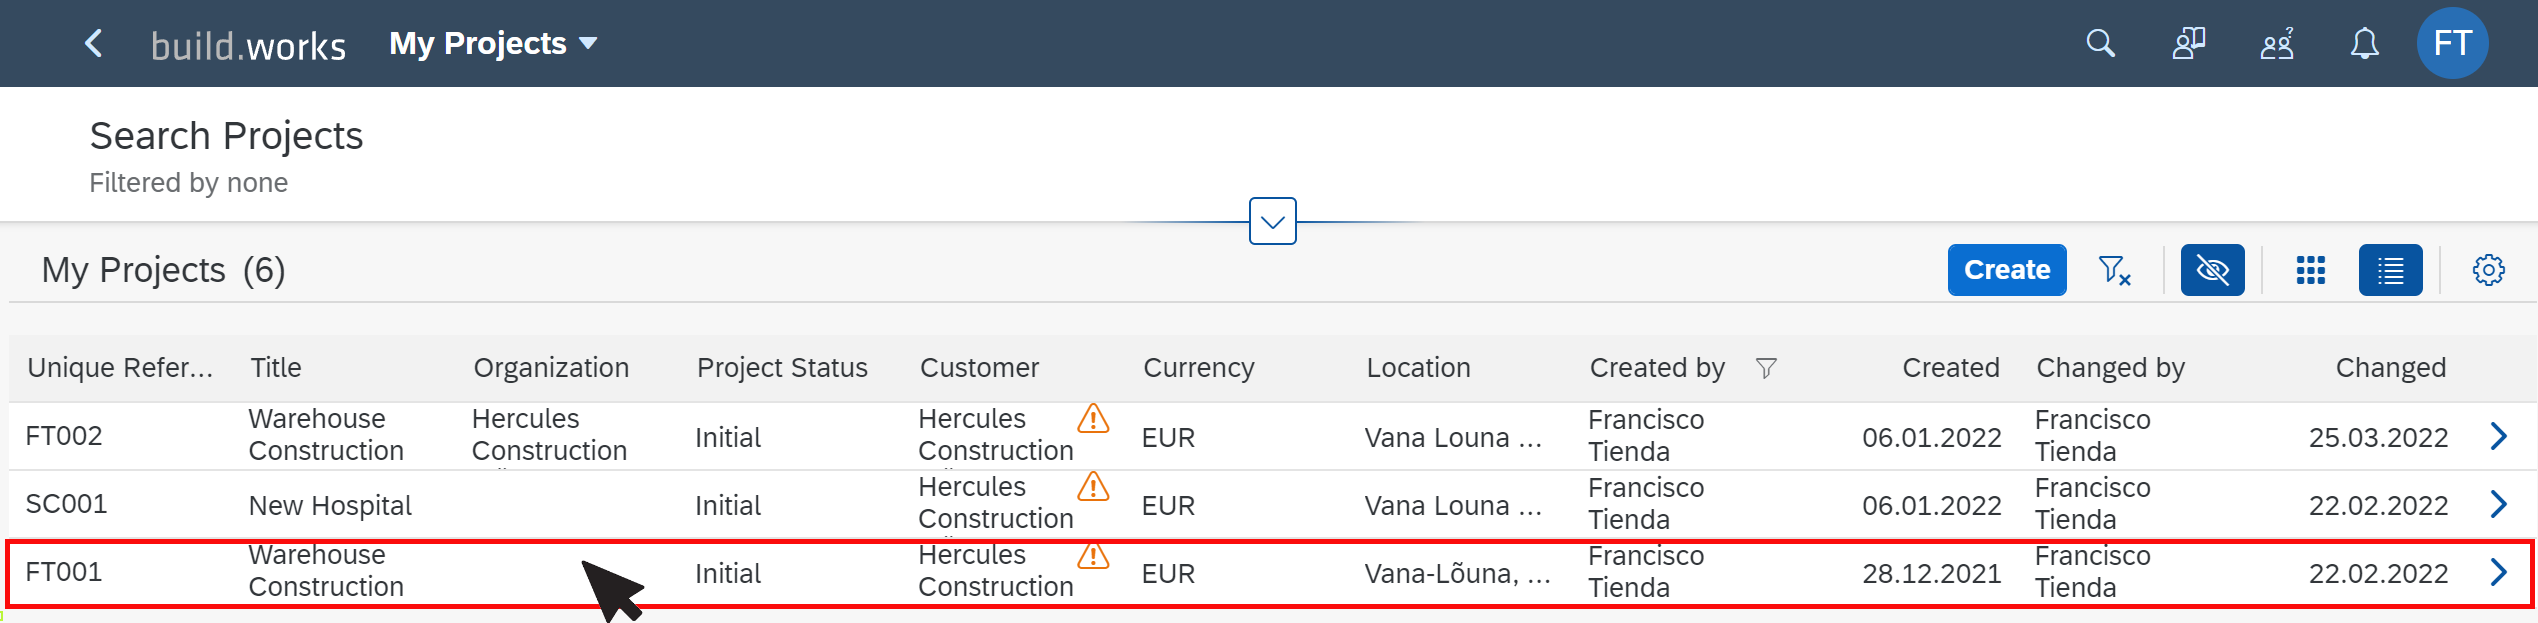Screen dimensions: 2538x623
Task: Click the warning icon in FT002 customer cell
Action: (1093, 418)
